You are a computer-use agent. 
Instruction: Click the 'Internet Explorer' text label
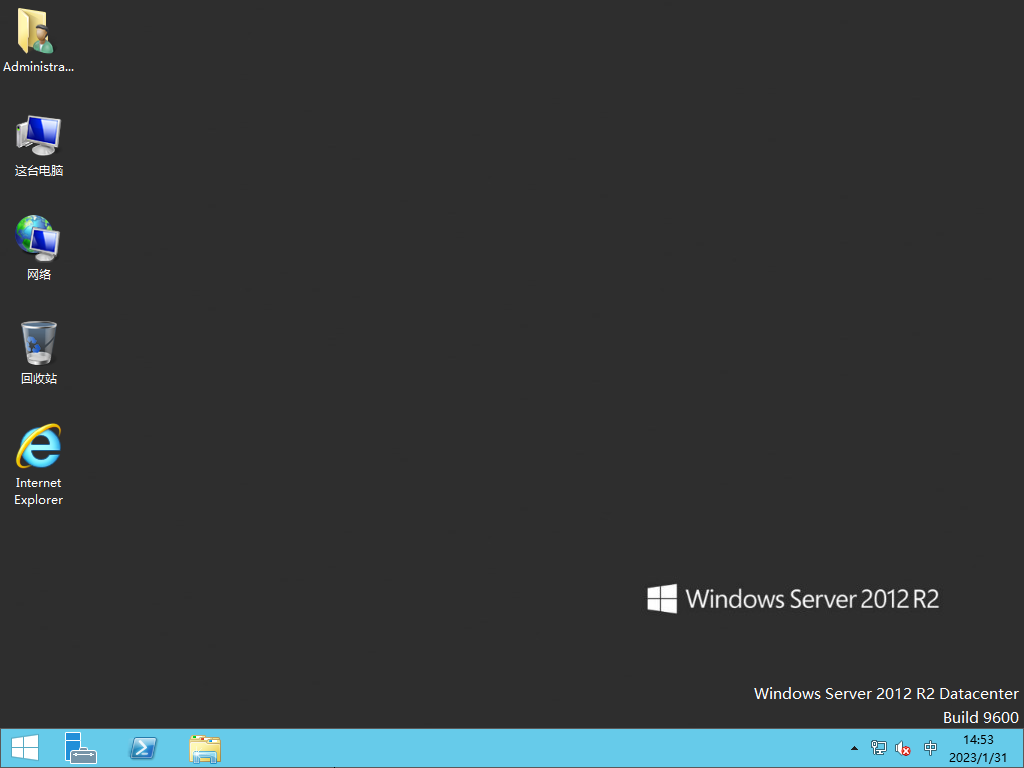pyautogui.click(x=38, y=491)
